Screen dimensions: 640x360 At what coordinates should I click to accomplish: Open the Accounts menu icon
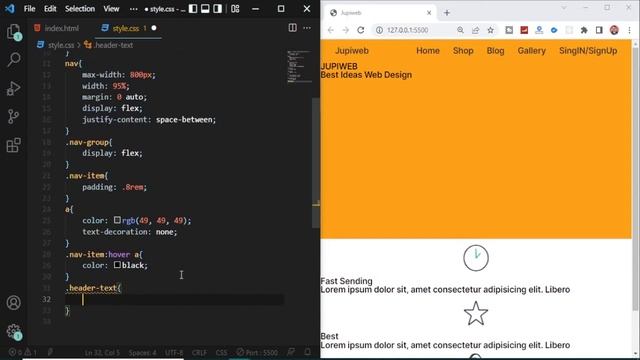click(x=13, y=302)
